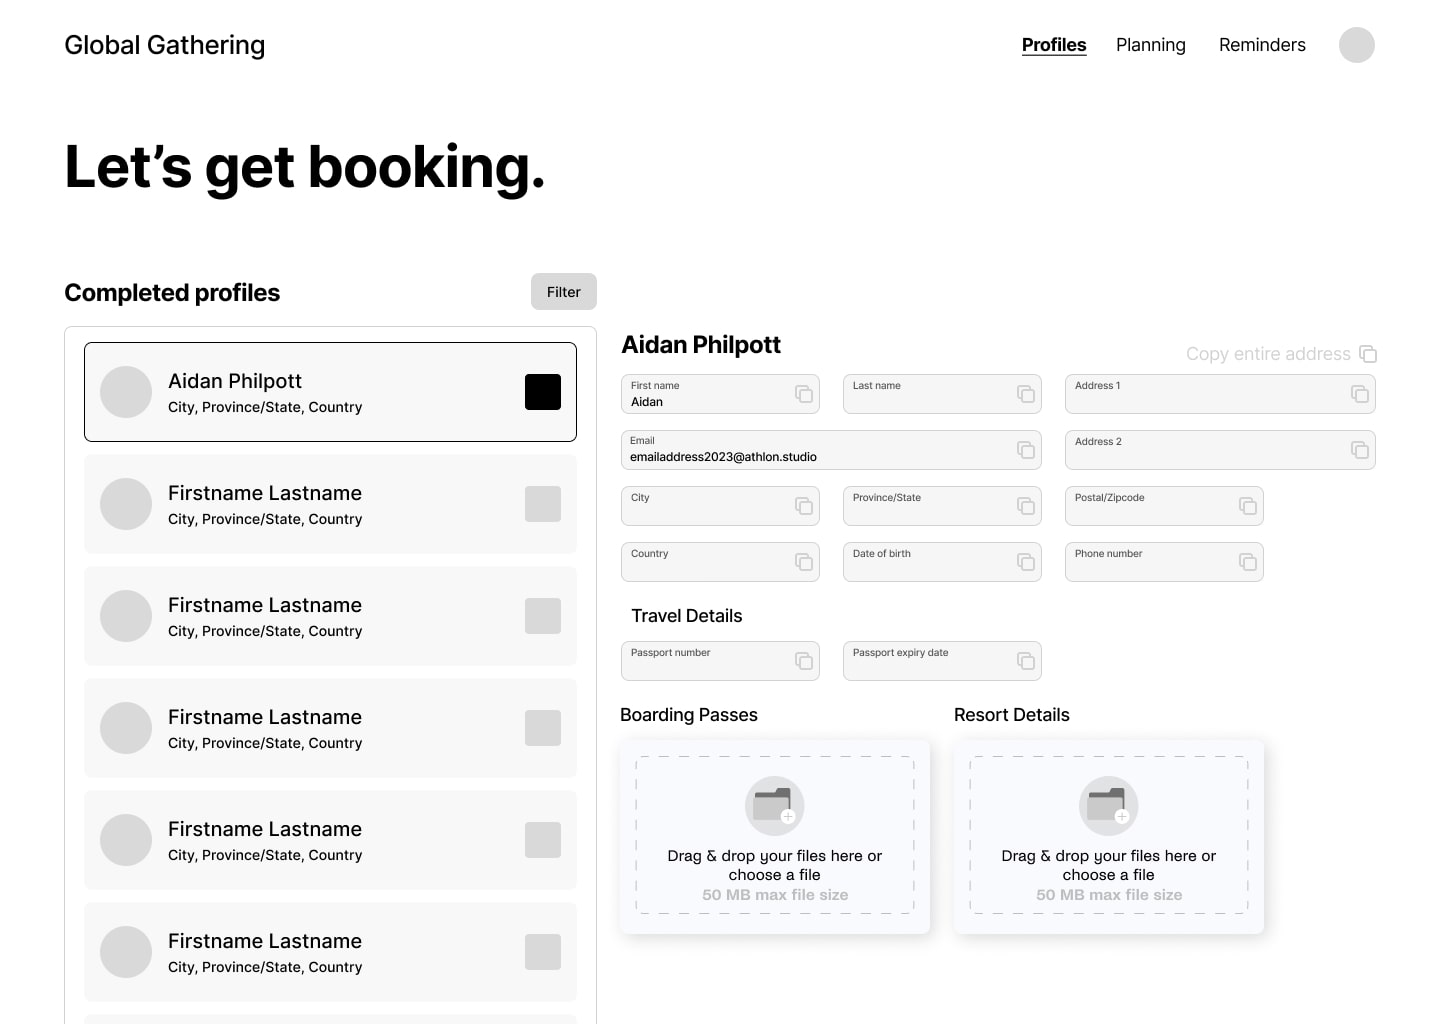
Task: Click the Postal/Zipcode input field
Action: point(1164,506)
